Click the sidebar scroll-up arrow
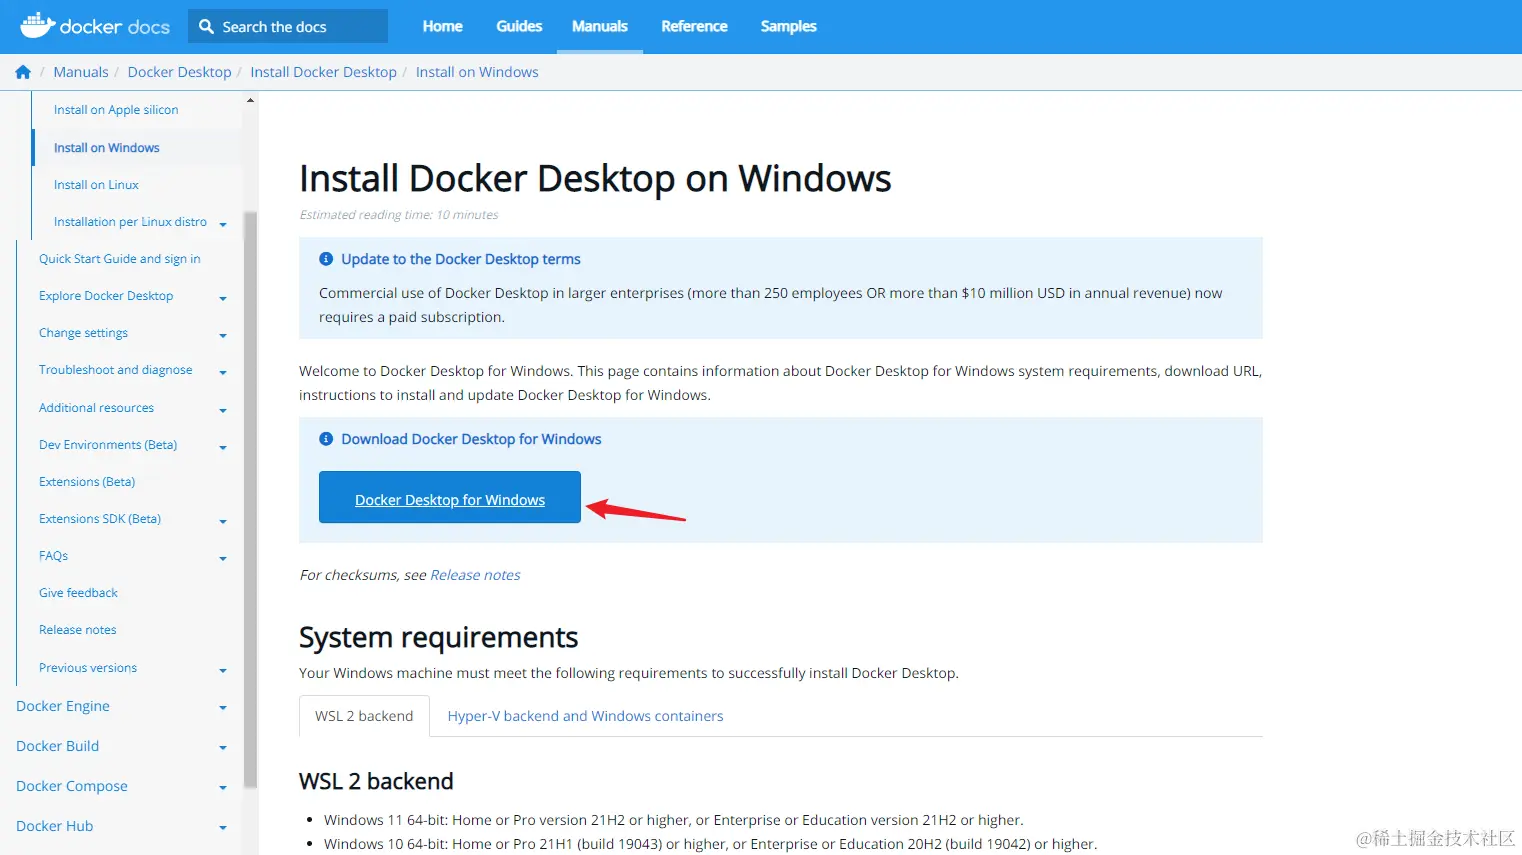Viewport: 1522px width, 855px height. 250,100
